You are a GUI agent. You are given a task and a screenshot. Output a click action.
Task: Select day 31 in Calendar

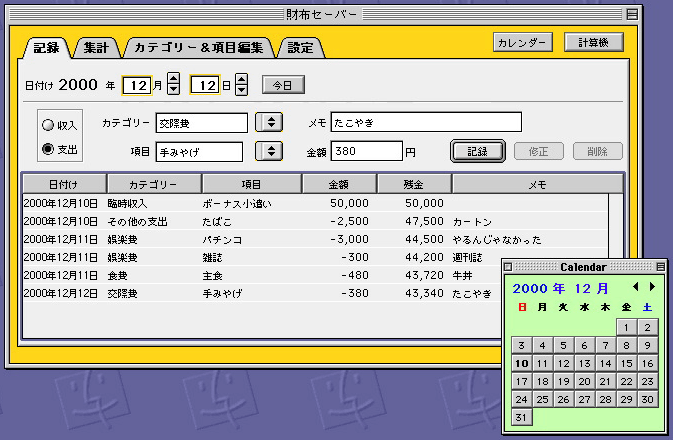tap(521, 417)
